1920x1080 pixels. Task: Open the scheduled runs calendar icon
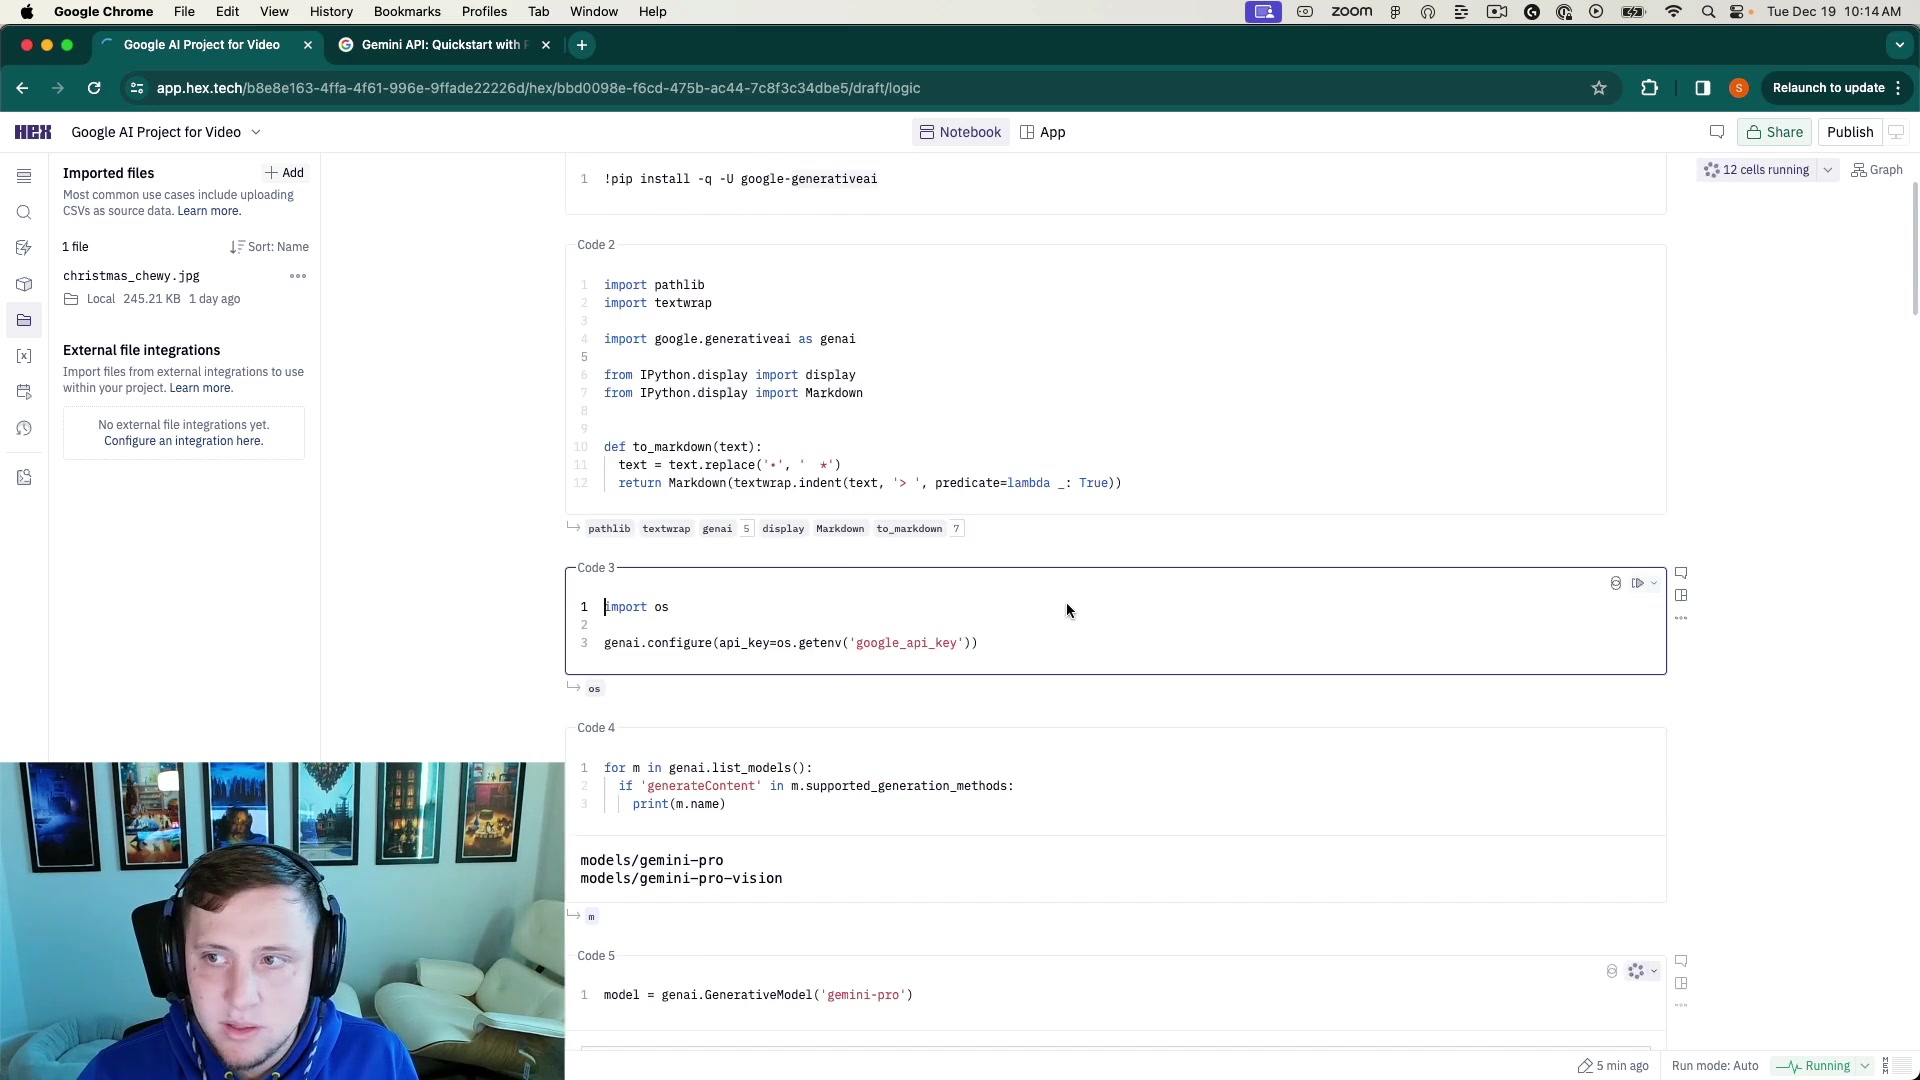coord(24,392)
